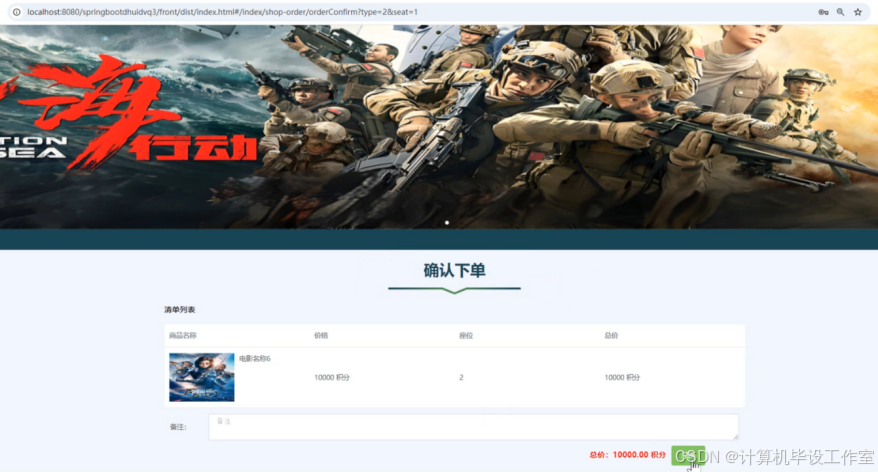Open the 电影名称6 poster thumbnail
This screenshot has height=472, width=878.
pos(202,377)
